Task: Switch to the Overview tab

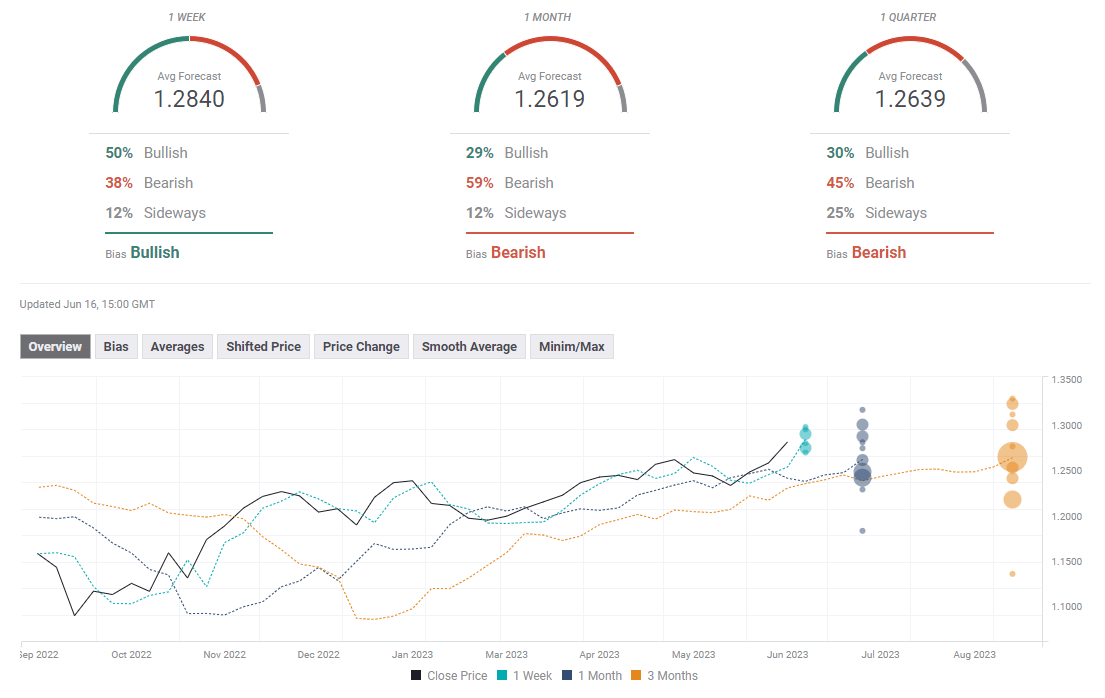Action: pos(55,347)
